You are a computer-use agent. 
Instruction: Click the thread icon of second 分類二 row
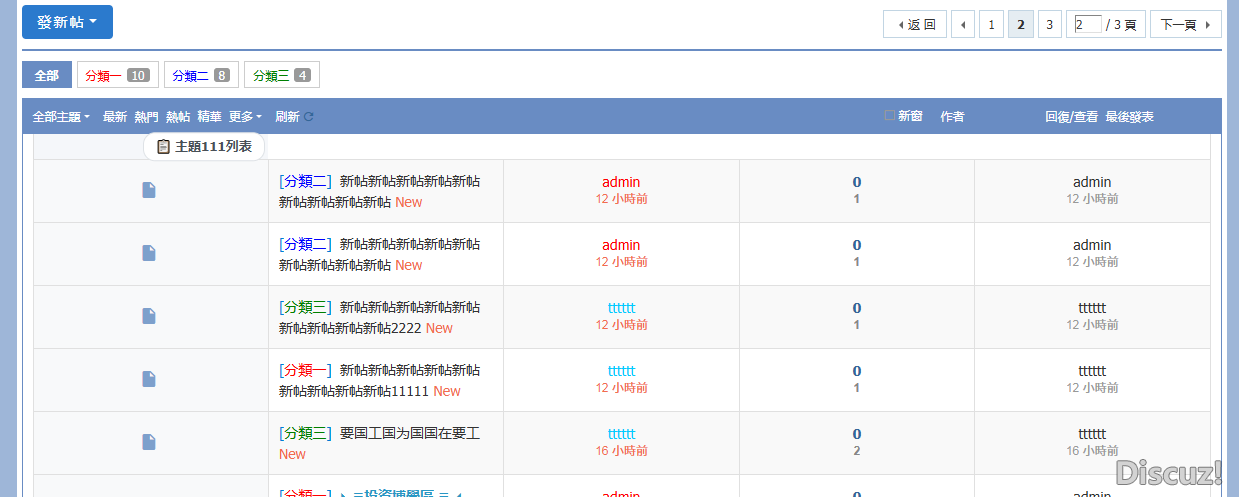pos(149,253)
